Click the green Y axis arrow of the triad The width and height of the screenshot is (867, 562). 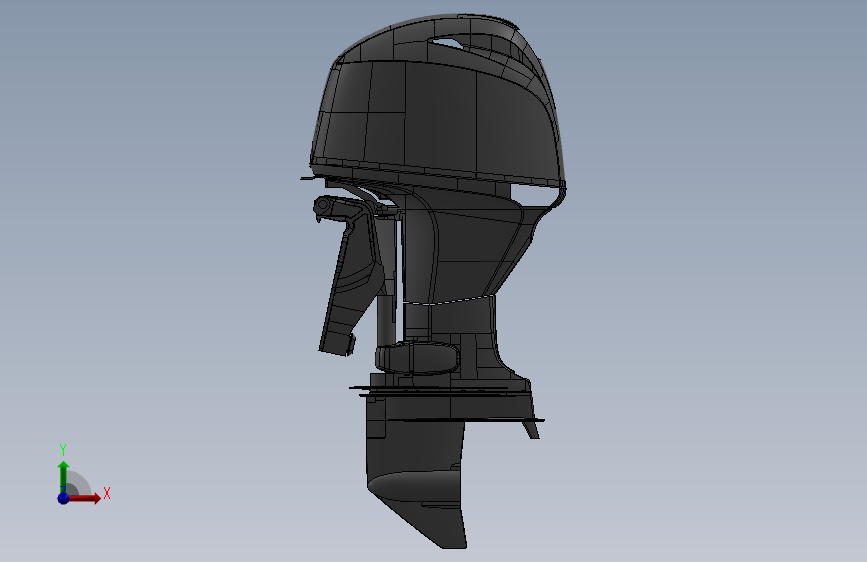64,476
